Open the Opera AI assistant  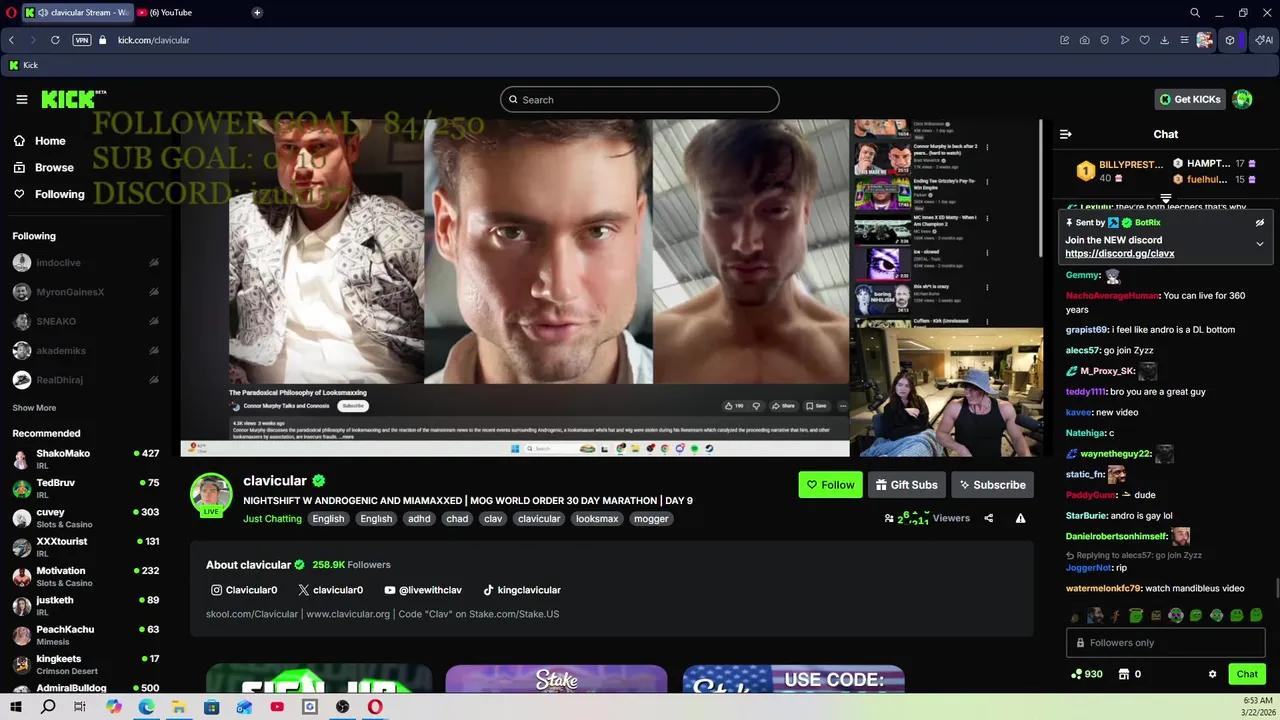pos(1264,40)
